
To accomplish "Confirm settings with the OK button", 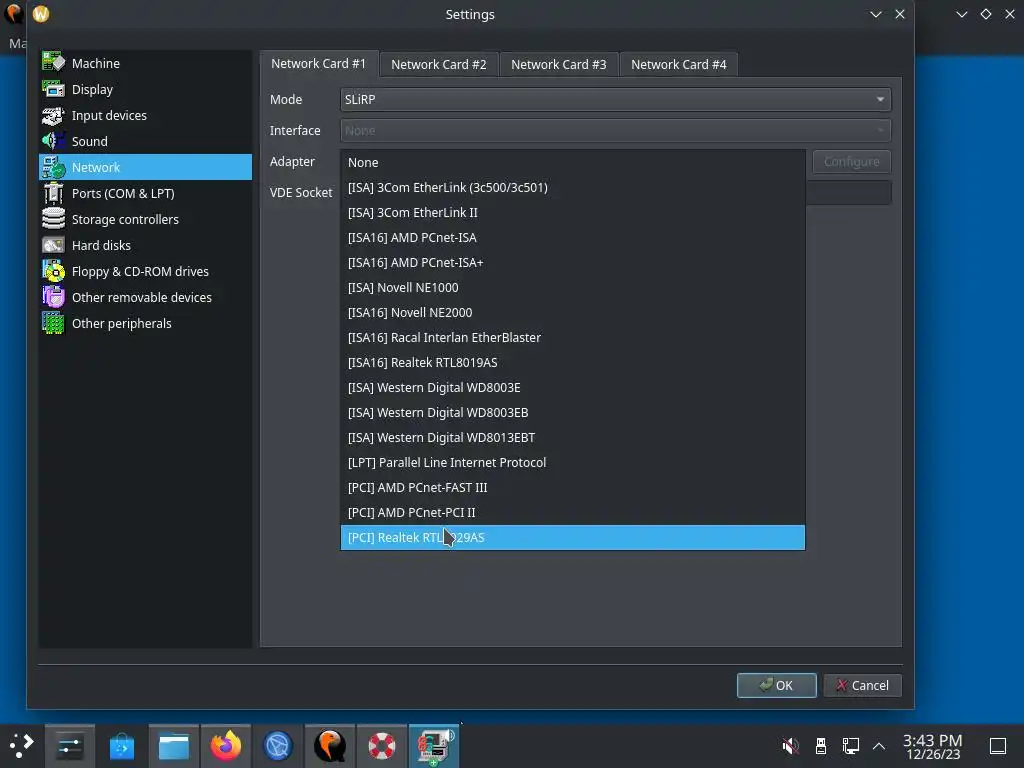I will coord(776,685).
